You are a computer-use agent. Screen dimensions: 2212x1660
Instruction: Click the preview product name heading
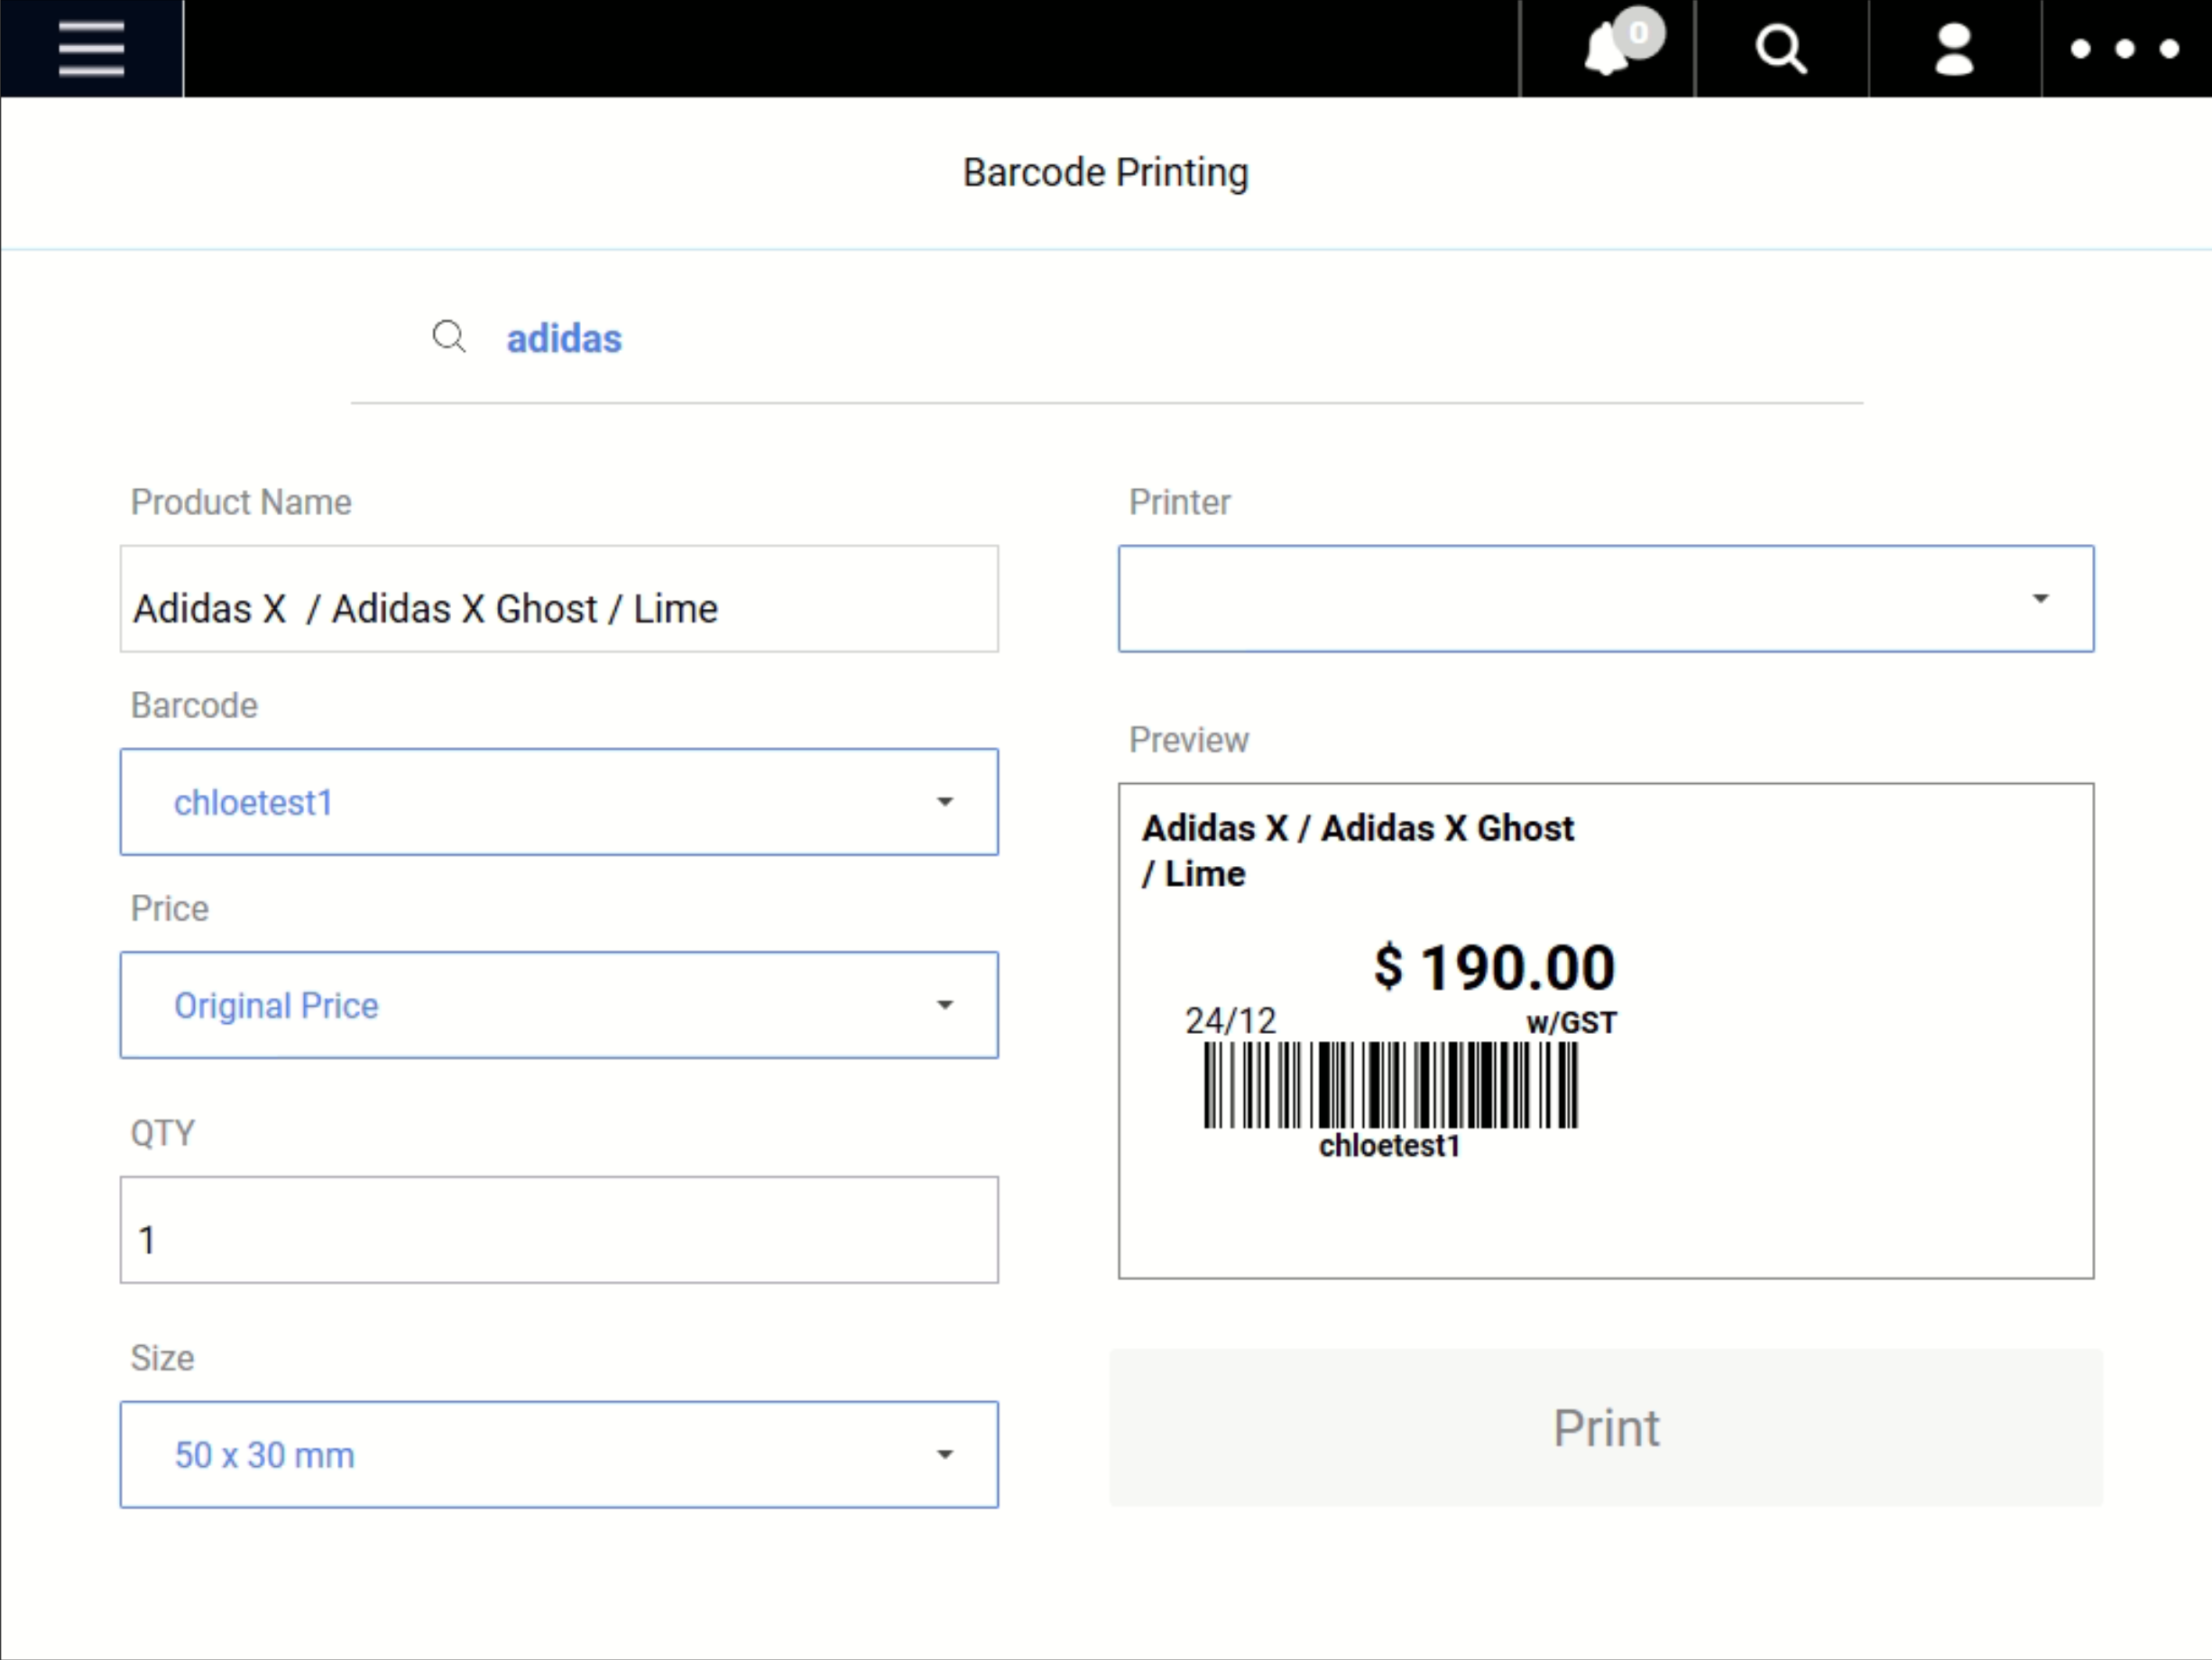[x=1358, y=851]
